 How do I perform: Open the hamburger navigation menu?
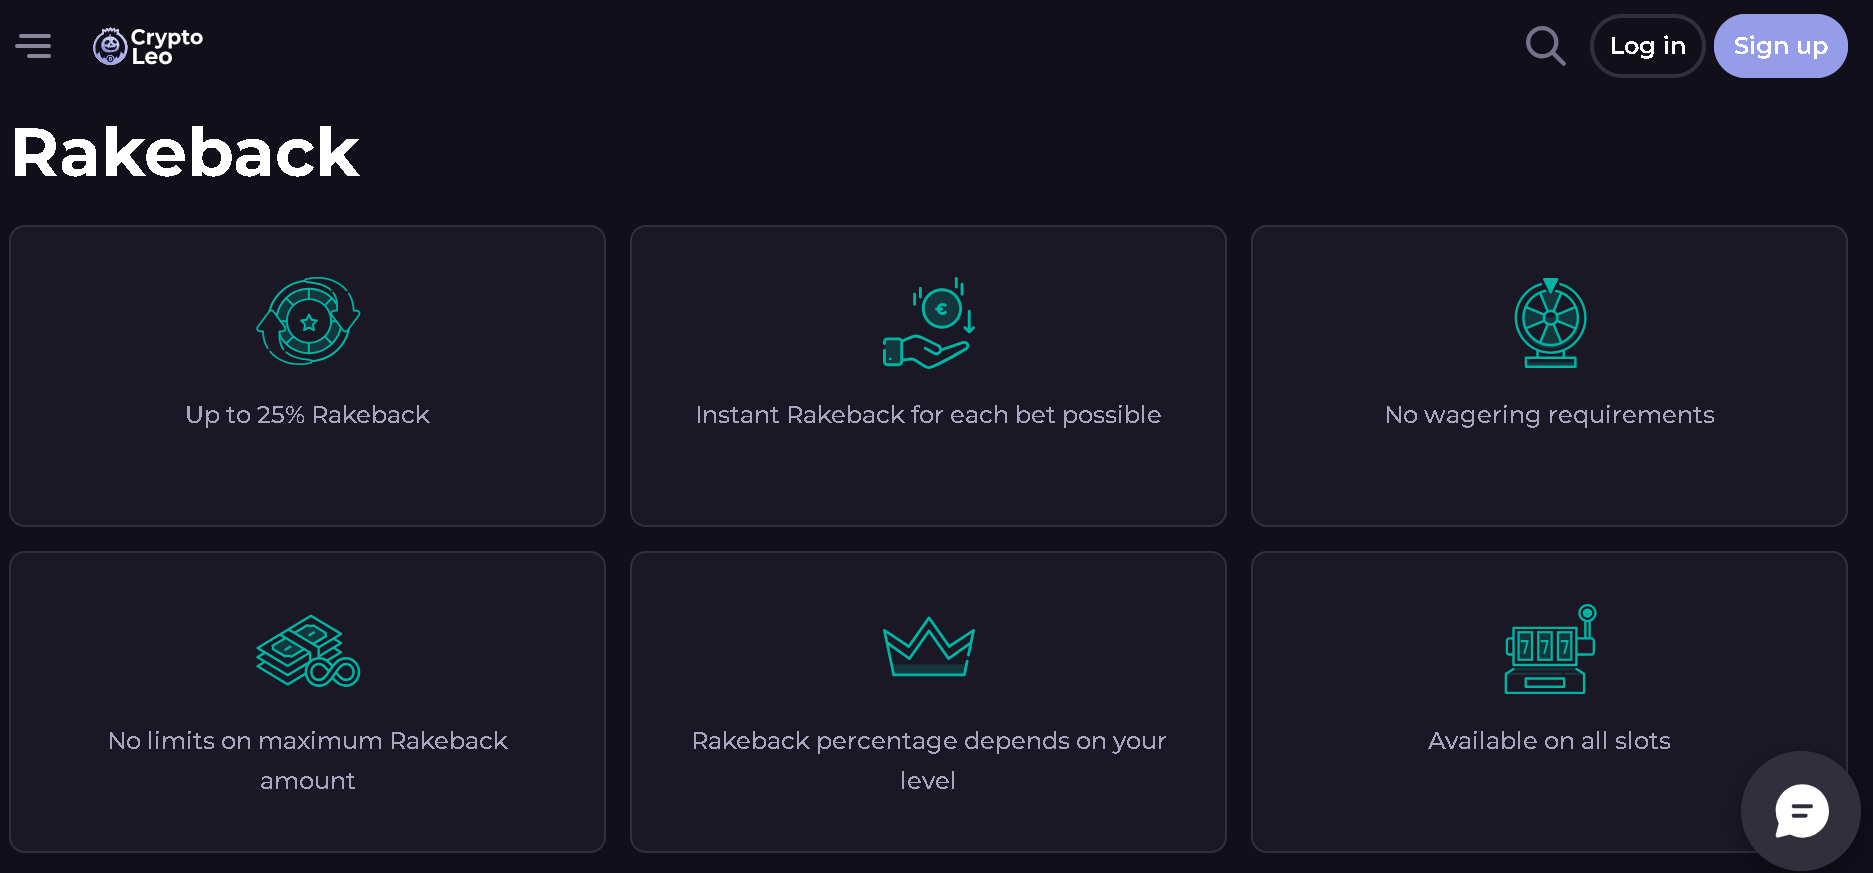click(33, 46)
